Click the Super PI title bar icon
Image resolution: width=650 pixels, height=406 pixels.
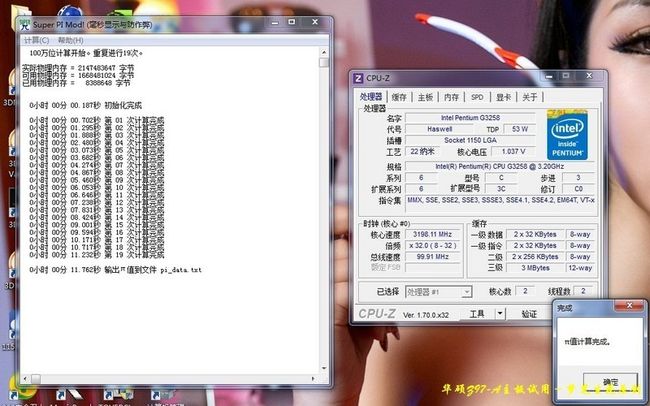click(x=25, y=24)
